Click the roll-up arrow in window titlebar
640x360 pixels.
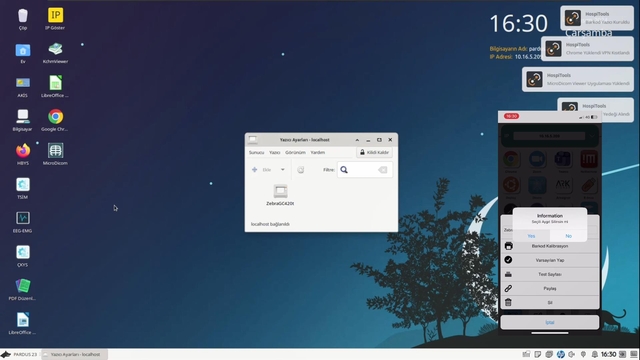tap(357, 140)
